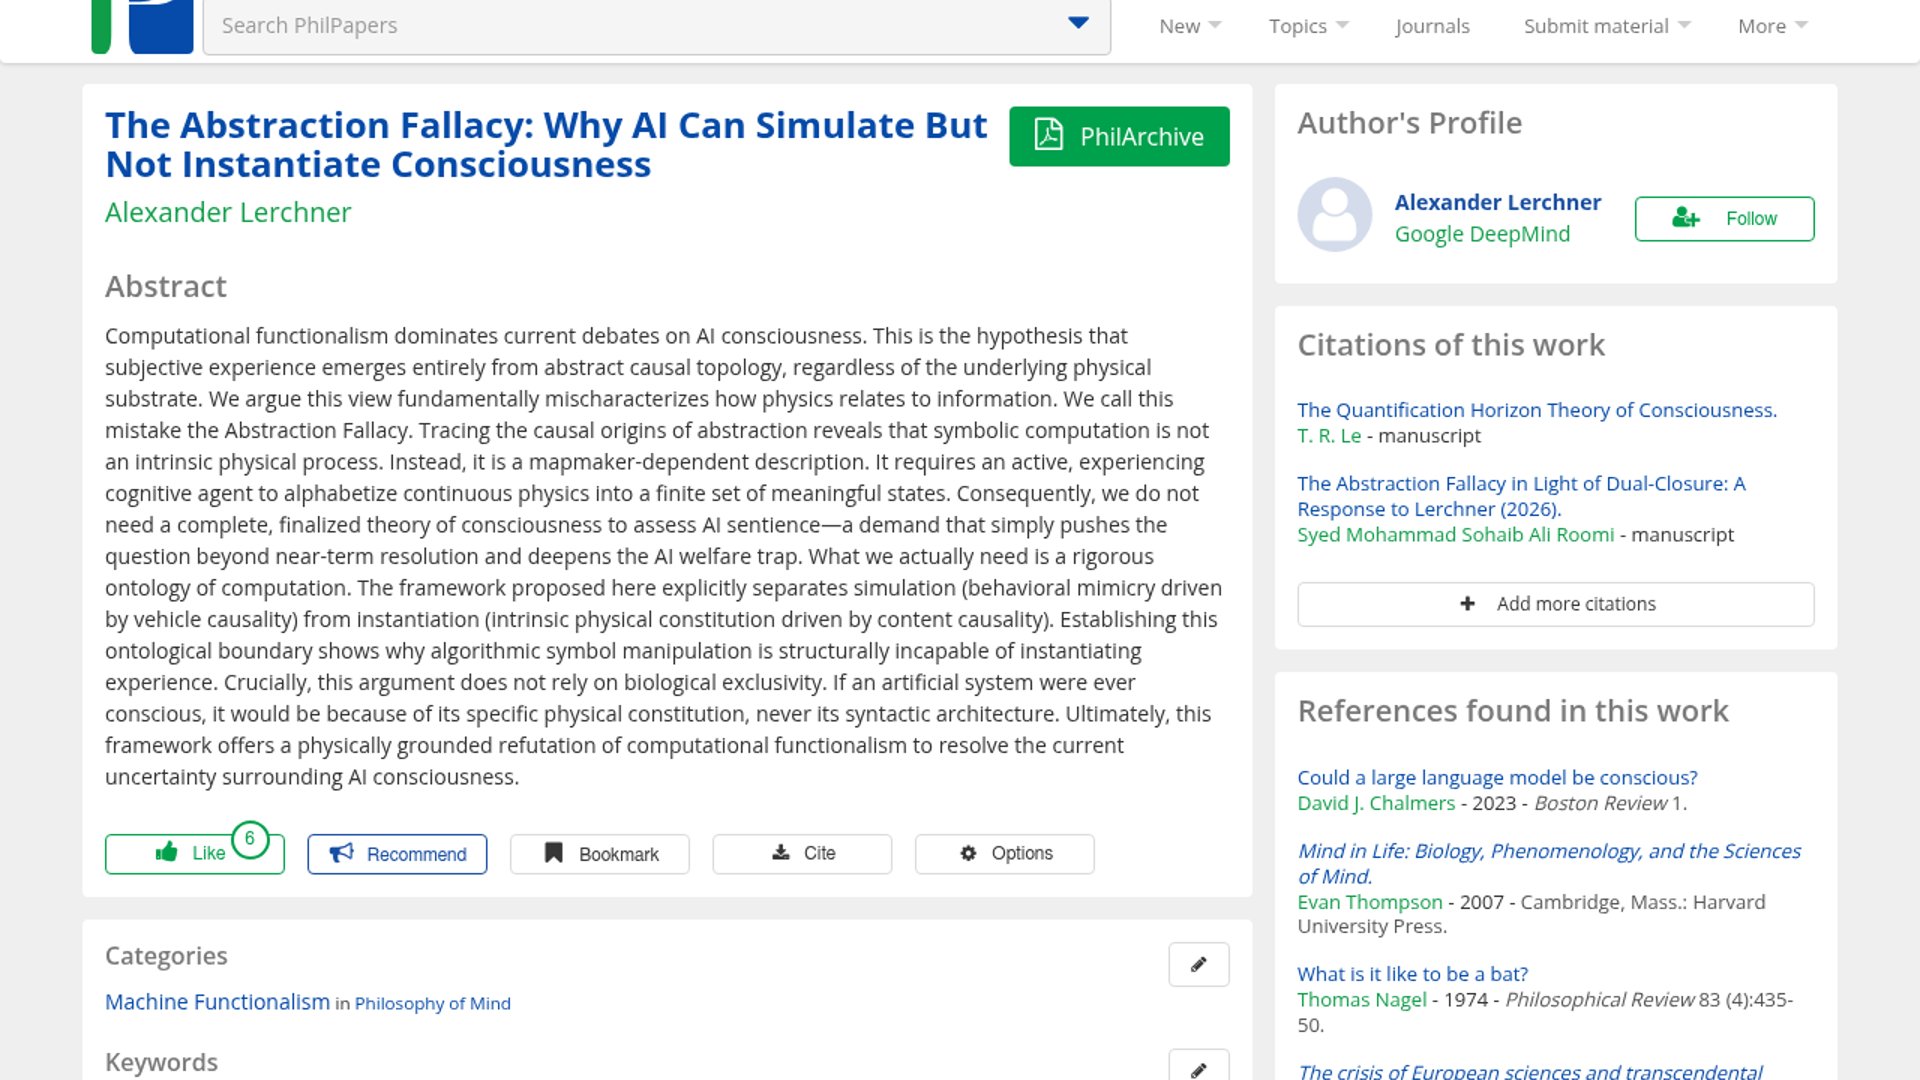This screenshot has width=1920, height=1080.
Task: Click the pencil icon beside Keywords
Action: (1198, 1068)
